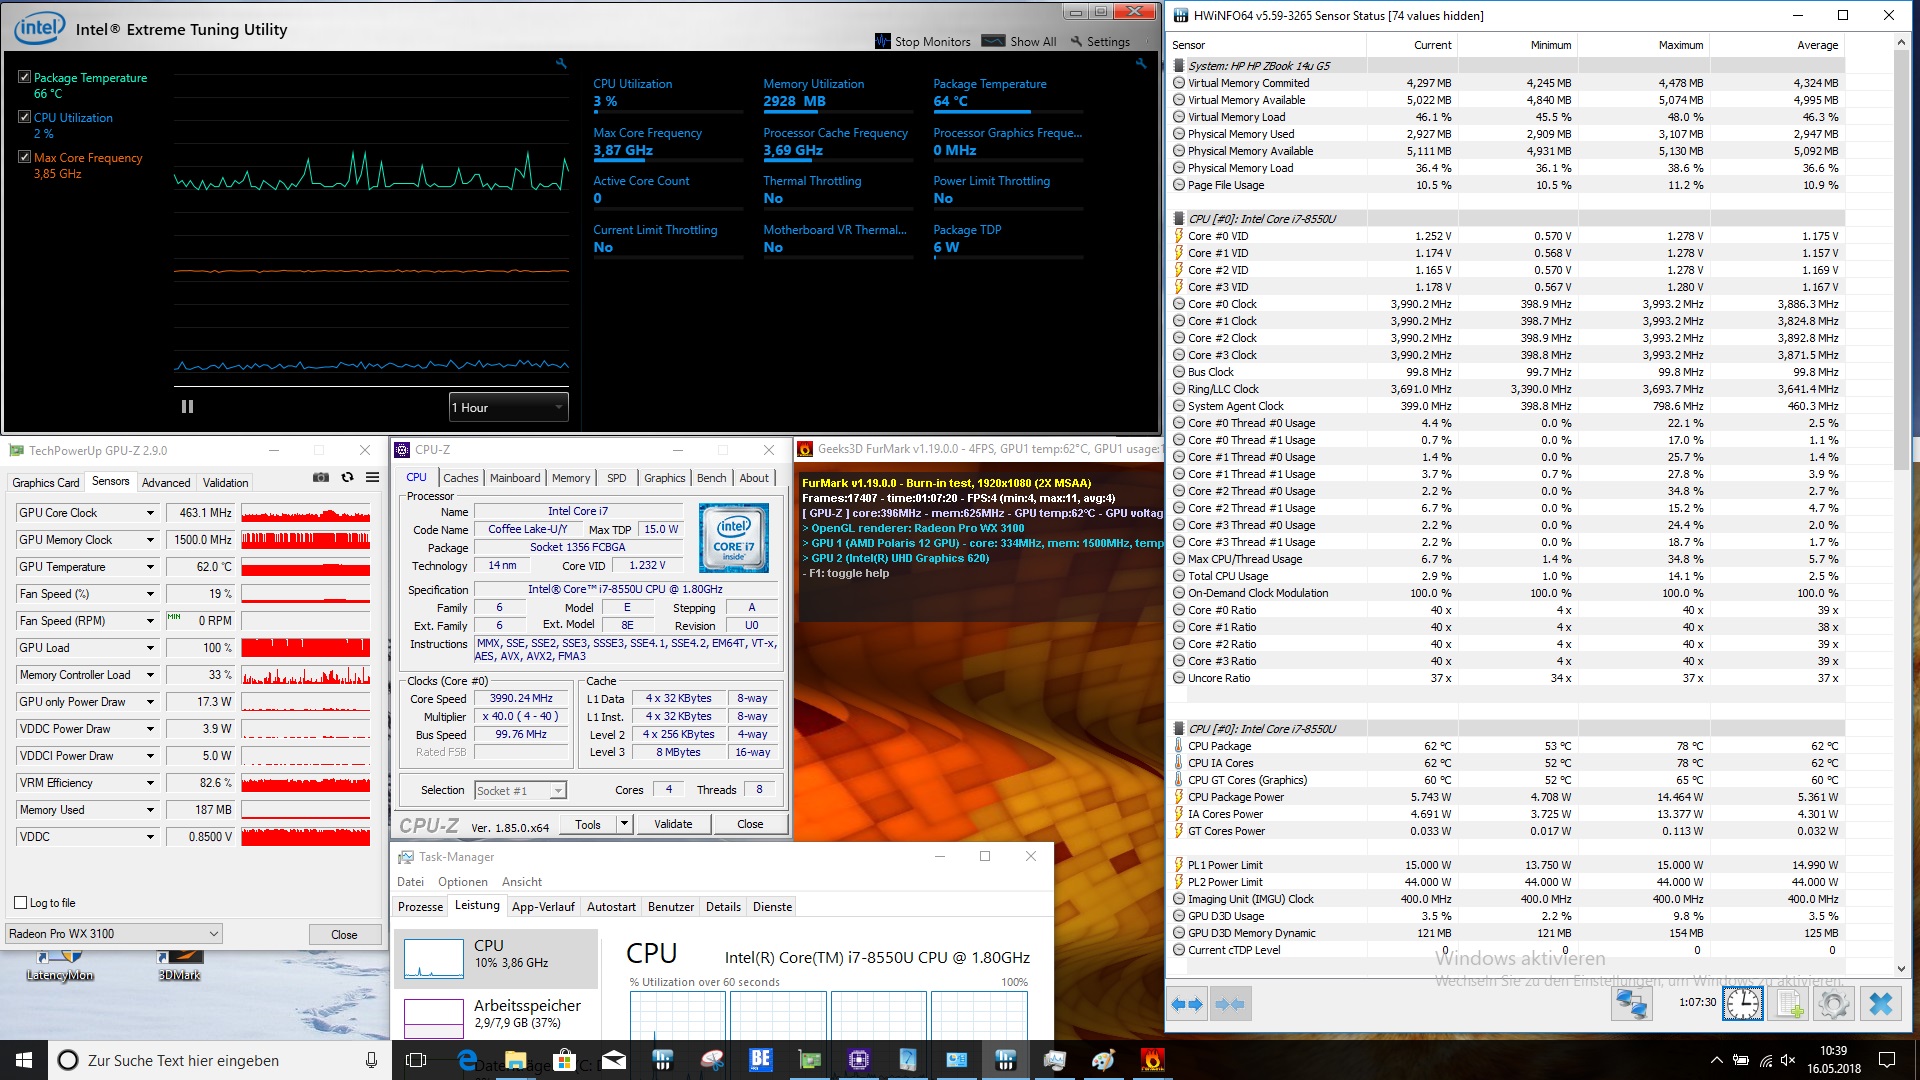Screen dimensions: 1920x1080
Task: Click CPU-Z Tools button
Action: (588, 824)
